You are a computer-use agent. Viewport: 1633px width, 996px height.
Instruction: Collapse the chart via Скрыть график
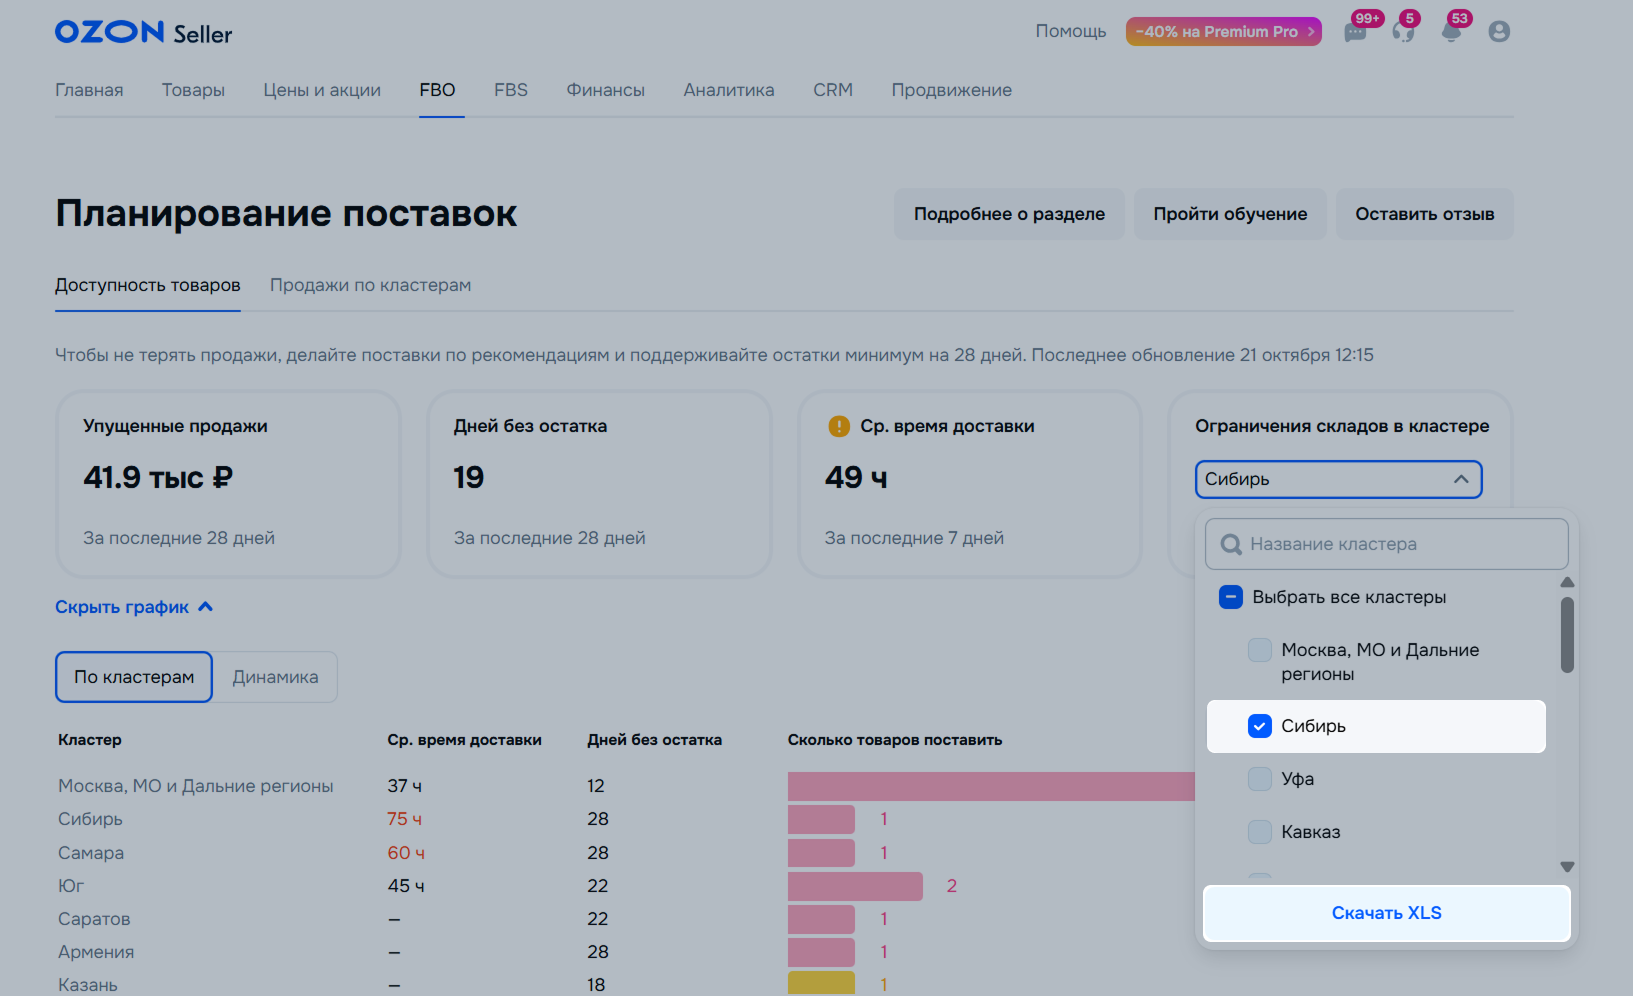tap(134, 607)
